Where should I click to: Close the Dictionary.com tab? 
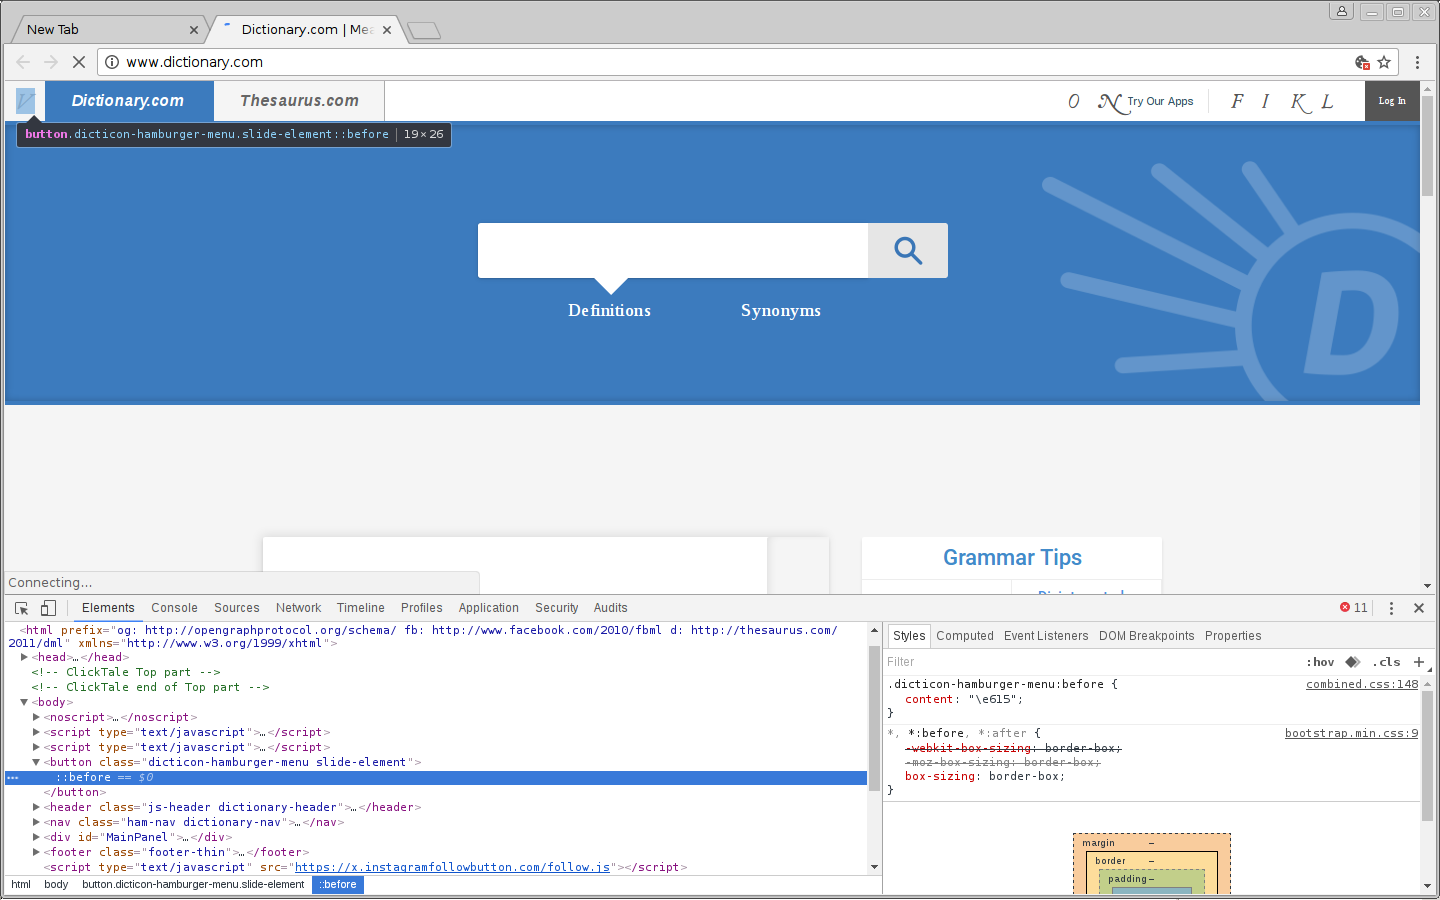click(x=387, y=30)
